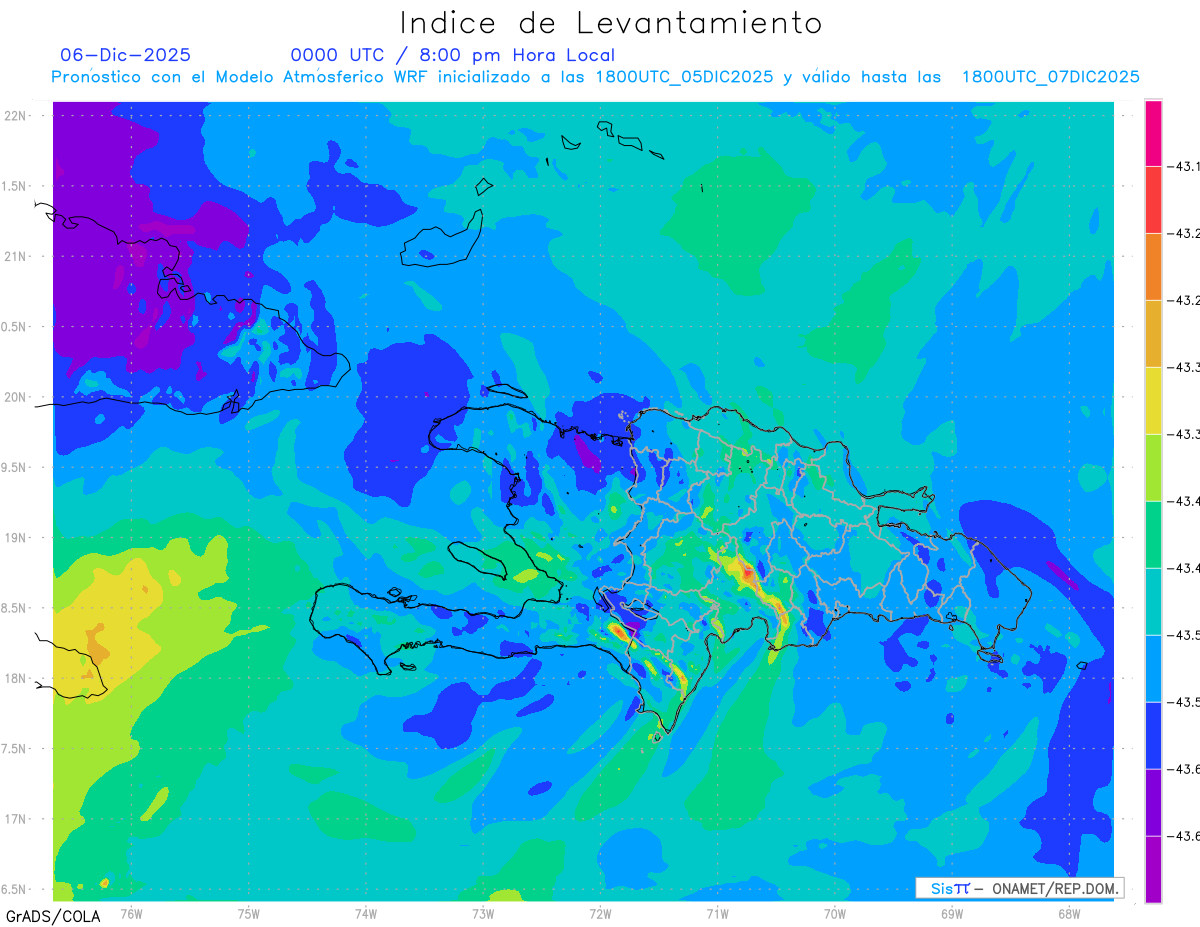The image size is (1200, 927).
Task: Click the "73W" longitude label
Action: [483, 914]
